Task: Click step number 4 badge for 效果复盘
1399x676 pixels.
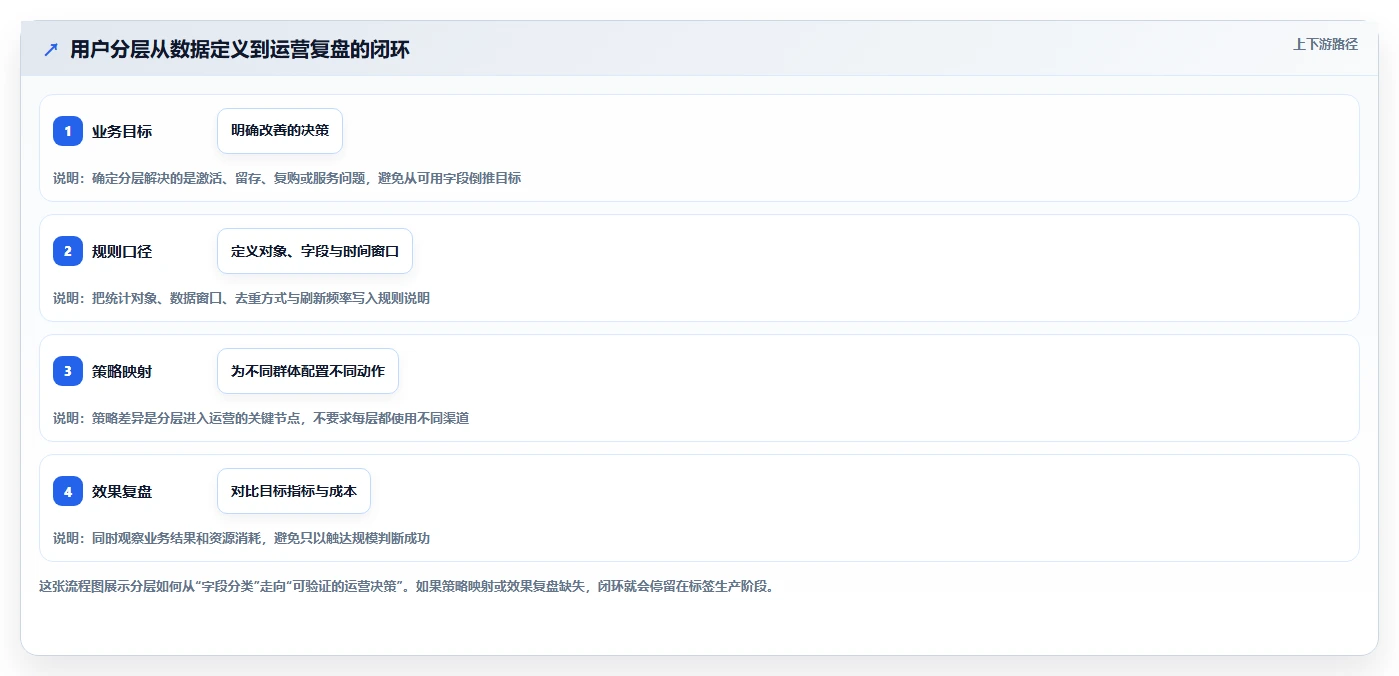Action: coord(68,491)
